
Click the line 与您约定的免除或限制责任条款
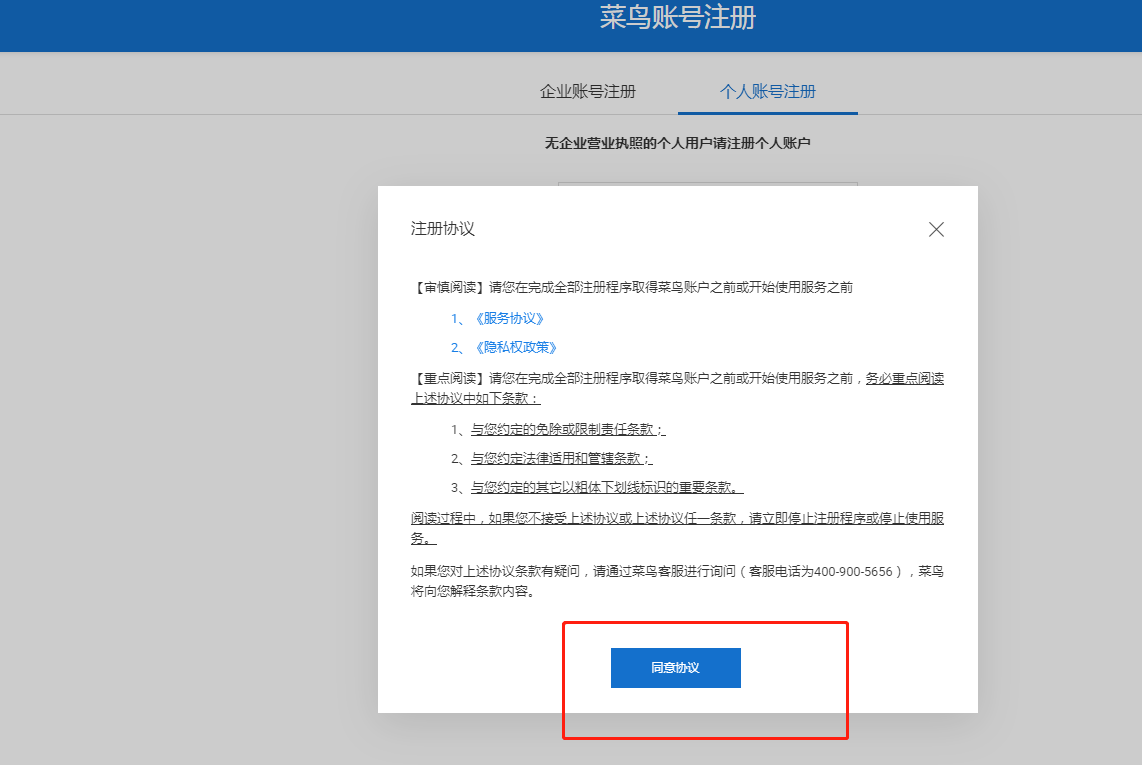click(x=568, y=430)
